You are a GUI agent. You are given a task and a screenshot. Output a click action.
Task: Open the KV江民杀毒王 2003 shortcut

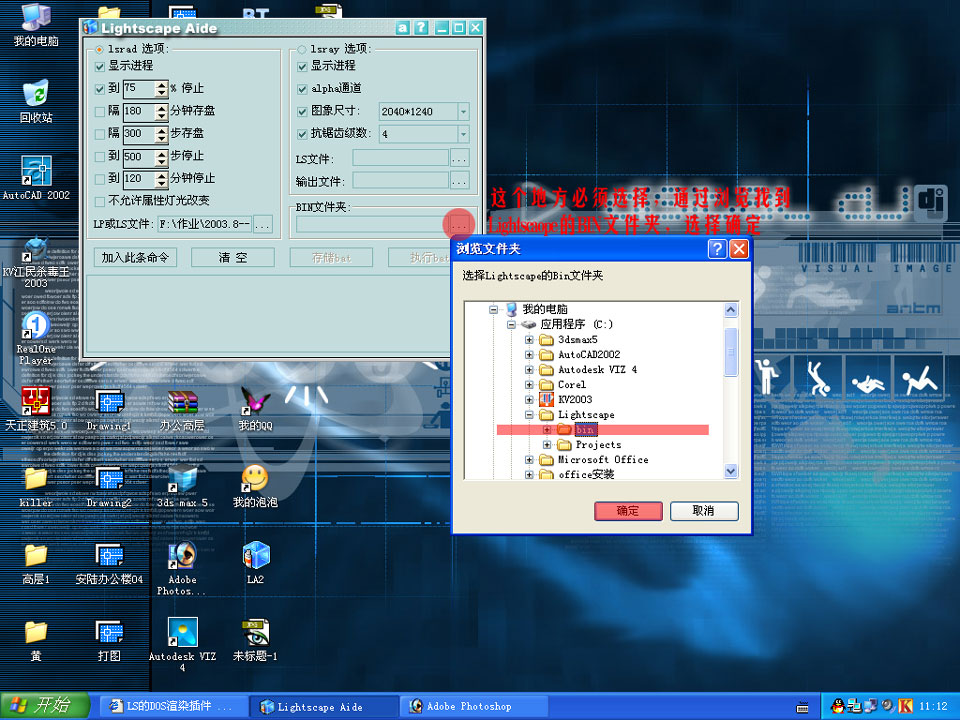(x=36, y=262)
